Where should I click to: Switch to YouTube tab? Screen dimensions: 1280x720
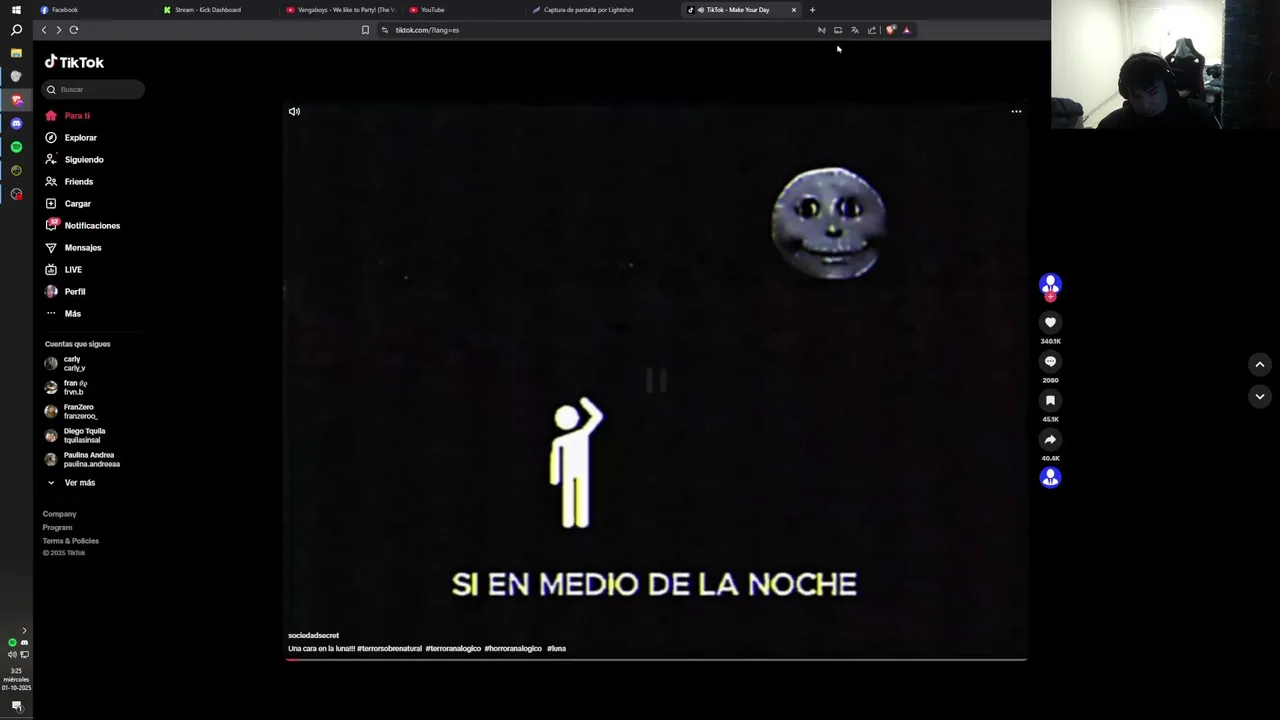pos(464,10)
